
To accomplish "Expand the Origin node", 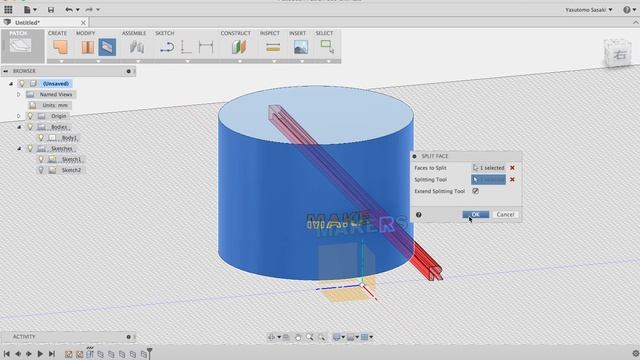I will [19, 116].
